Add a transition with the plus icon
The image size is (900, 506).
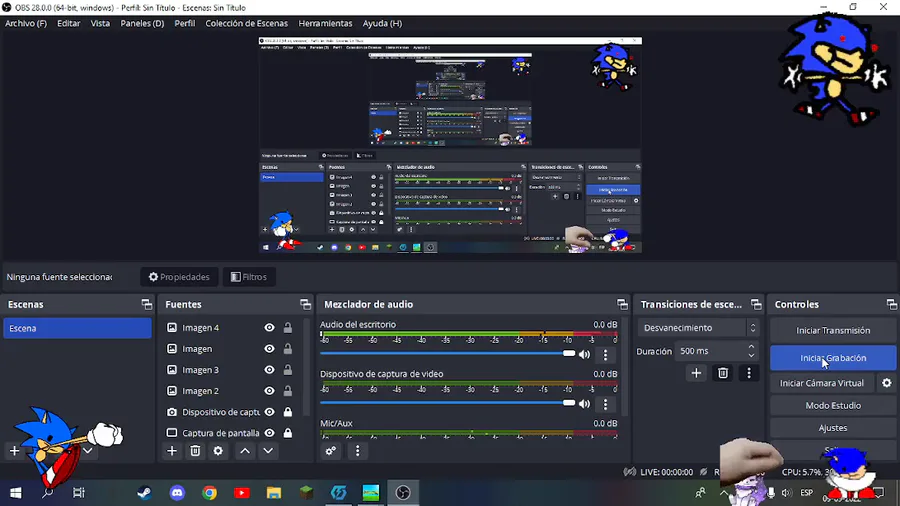point(696,373)
